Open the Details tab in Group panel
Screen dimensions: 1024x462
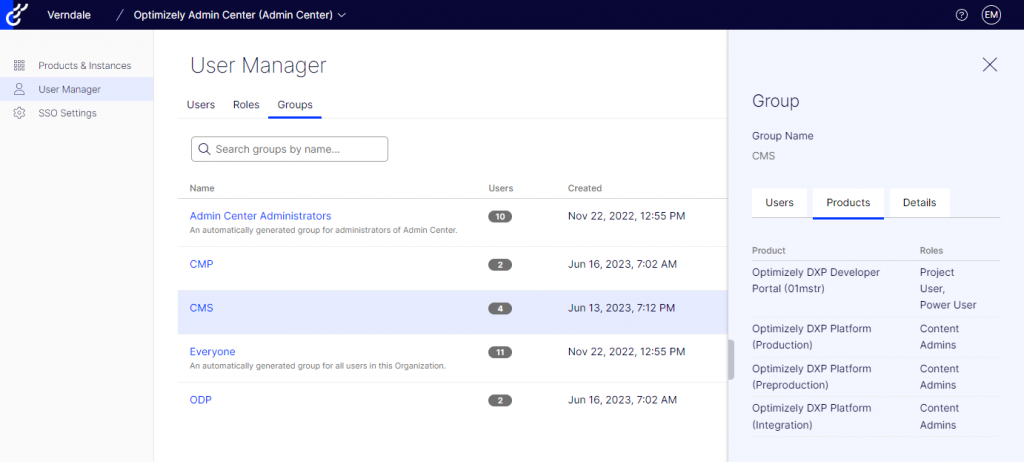(x=920, y=203)
